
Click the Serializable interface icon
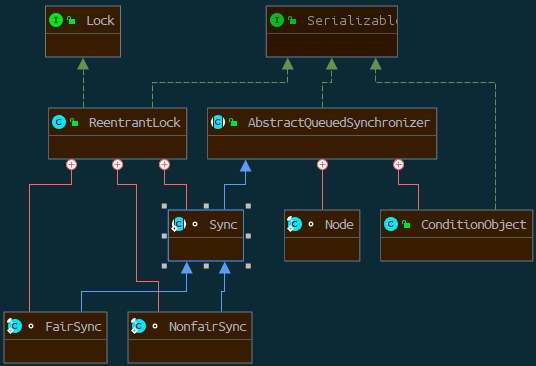pos(277,20)
